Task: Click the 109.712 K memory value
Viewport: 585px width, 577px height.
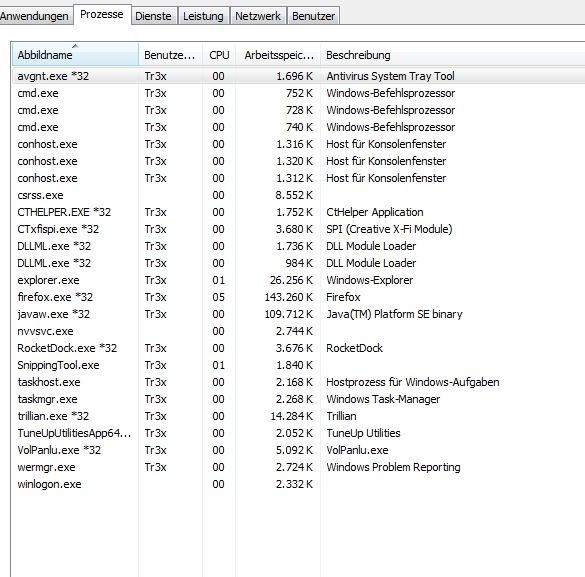Action: coord(288,314)
